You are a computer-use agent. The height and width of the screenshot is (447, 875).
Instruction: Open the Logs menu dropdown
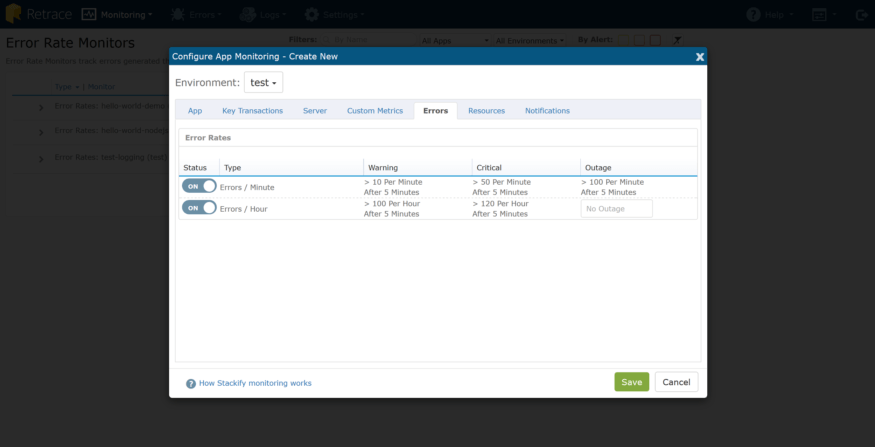tap(273, 15)
